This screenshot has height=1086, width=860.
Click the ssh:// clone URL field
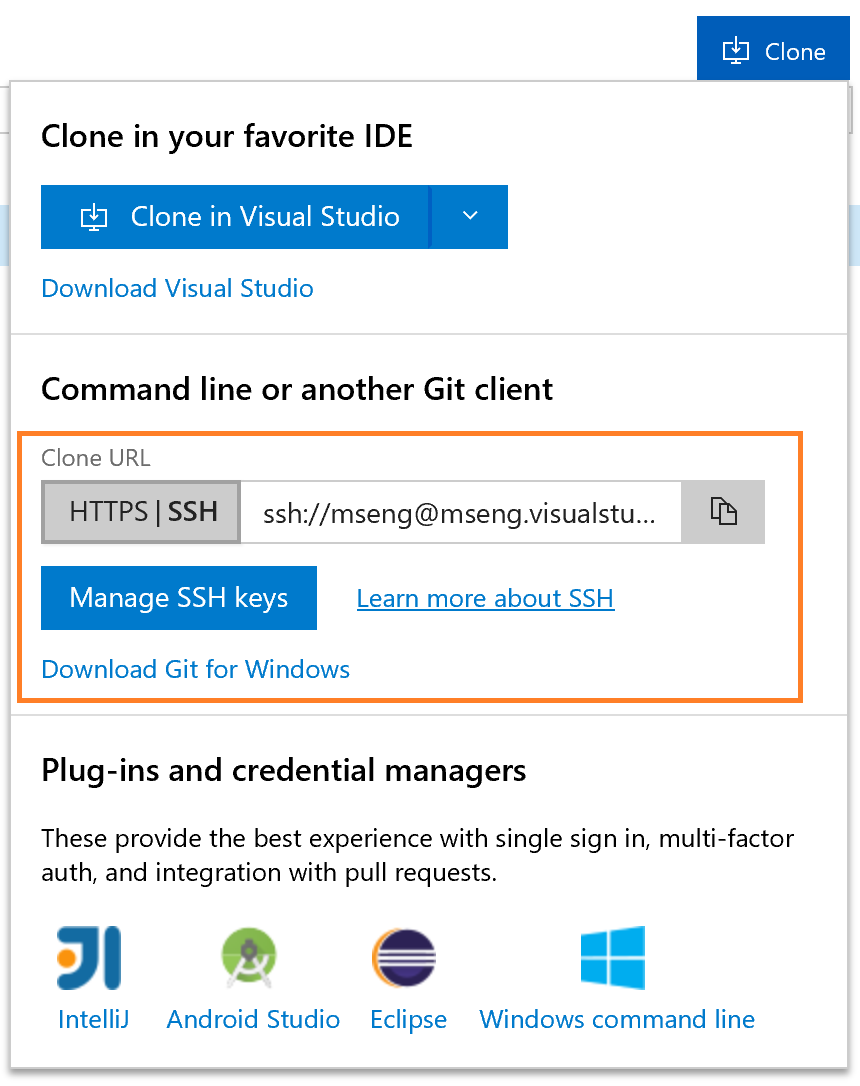460,513
